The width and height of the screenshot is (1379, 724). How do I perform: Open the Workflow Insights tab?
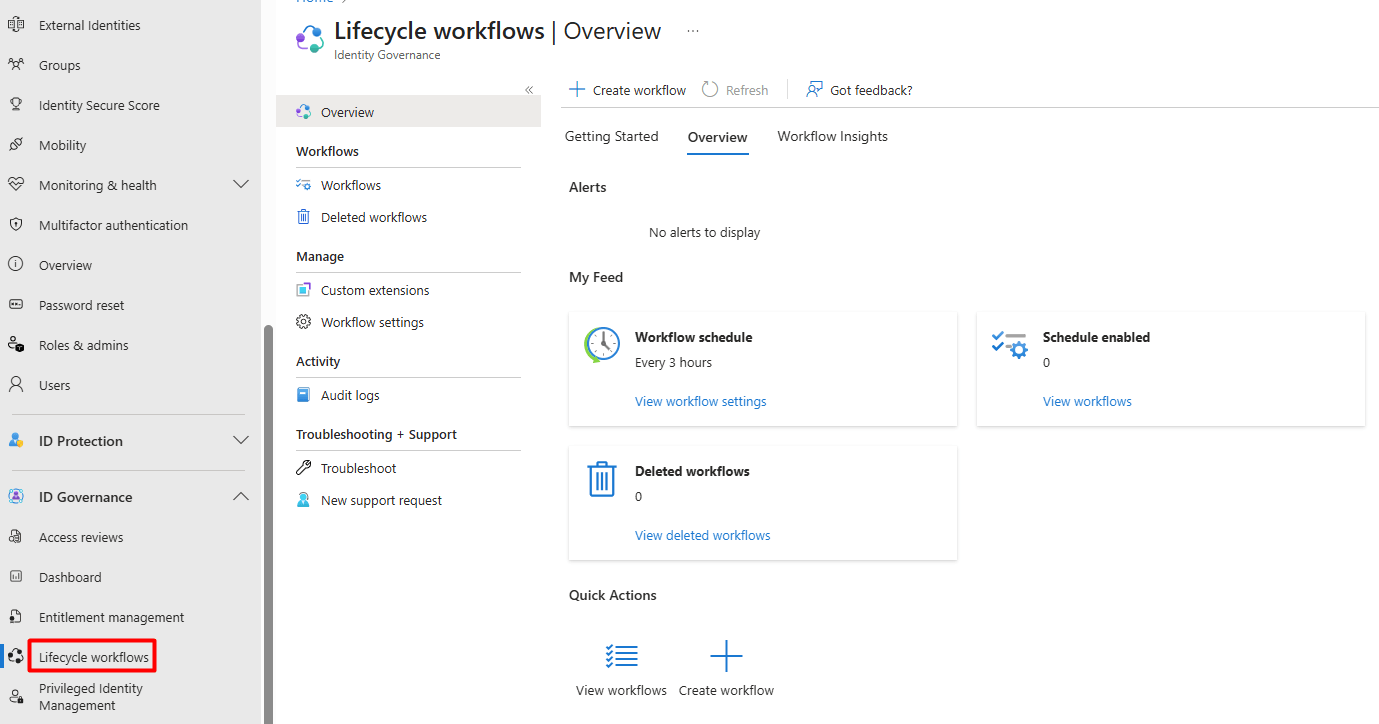point(833,136)
